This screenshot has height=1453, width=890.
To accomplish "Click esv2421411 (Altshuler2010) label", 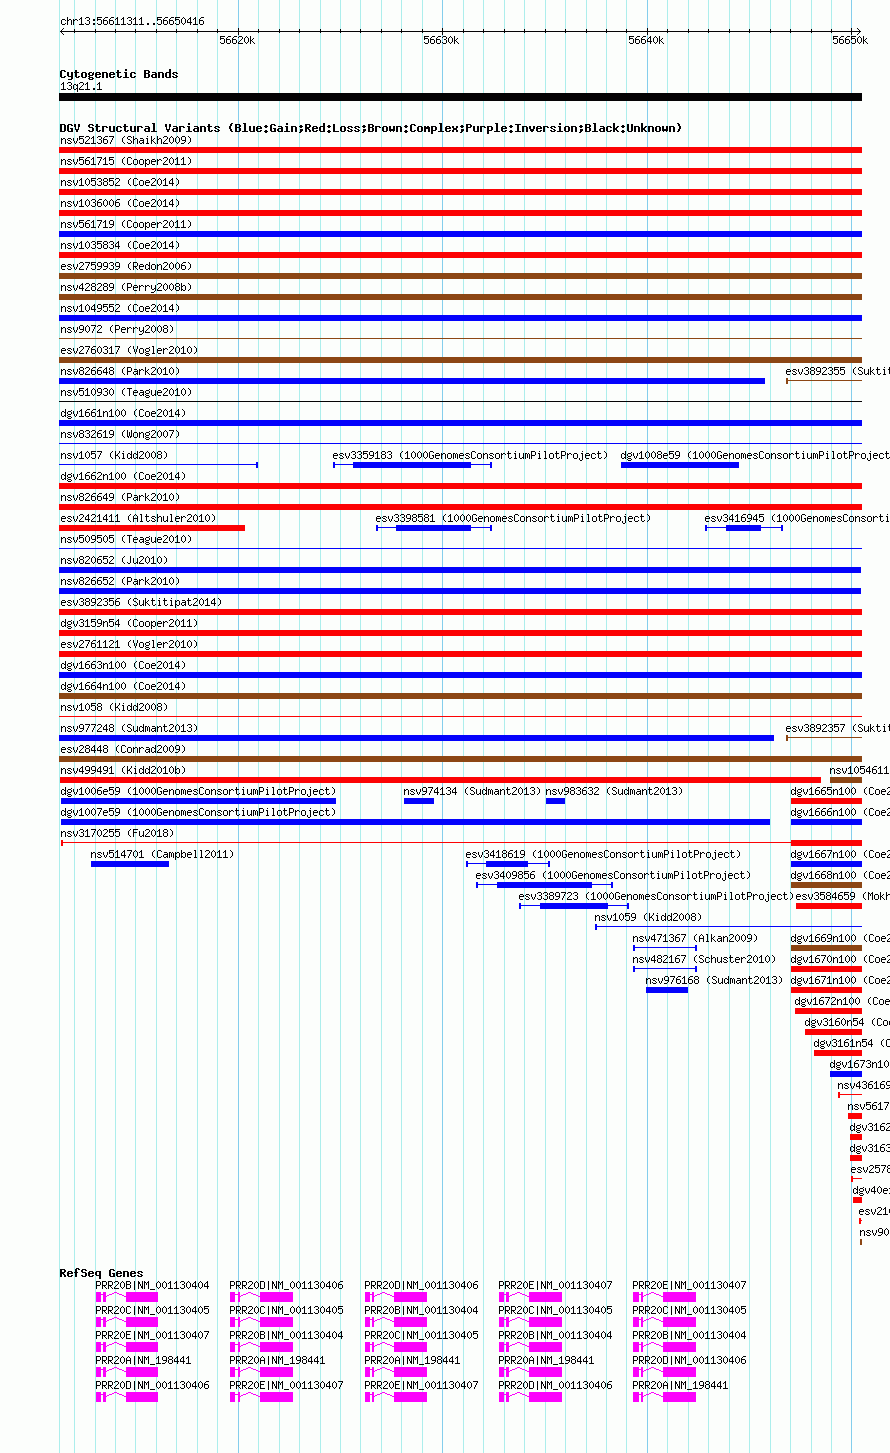I will [138, 518].
